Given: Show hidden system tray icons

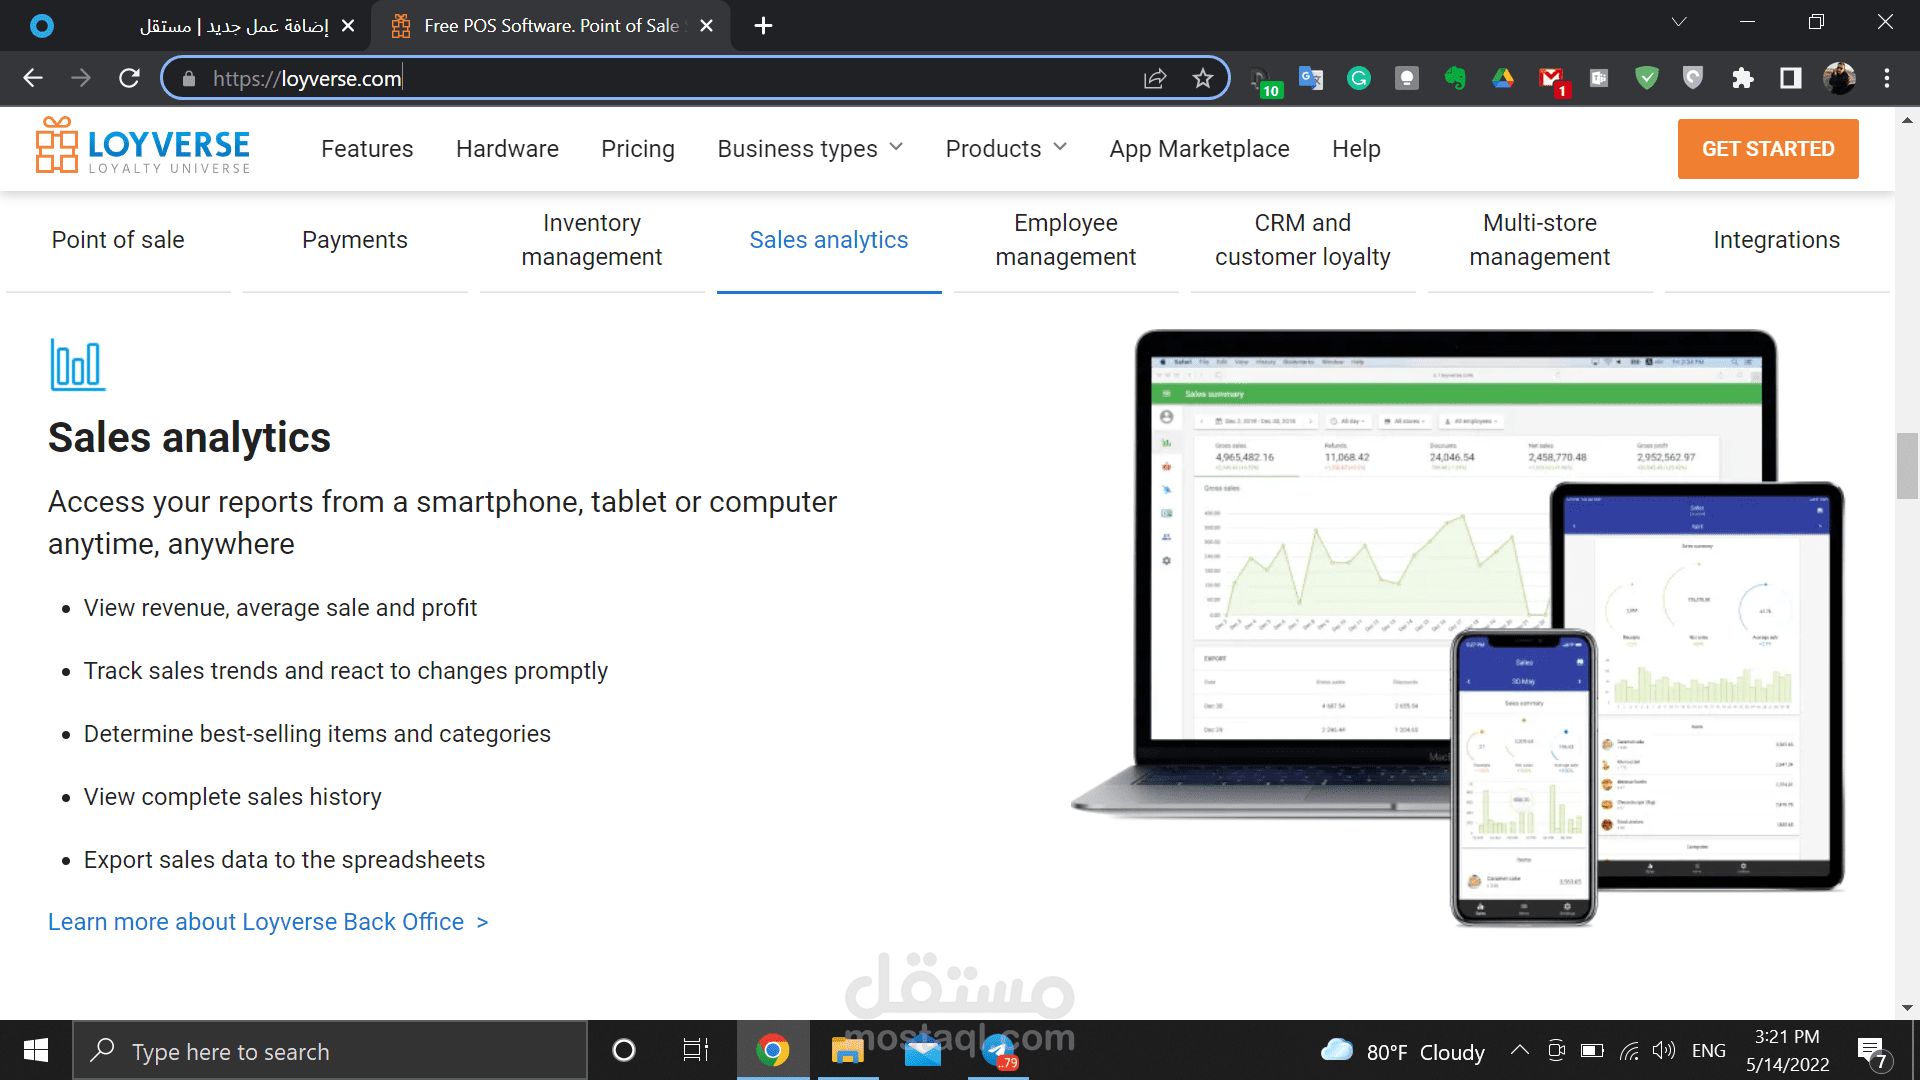Looking at the screenshot, I should pyautogui.click(x=1519, y=1050).
